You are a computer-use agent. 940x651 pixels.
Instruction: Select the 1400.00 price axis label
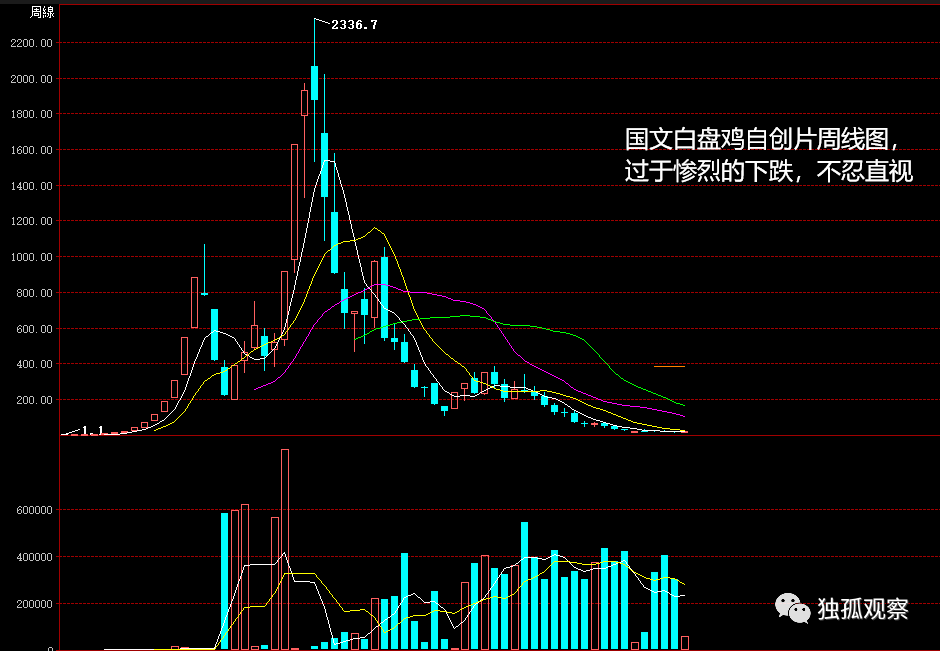[32, 186]
